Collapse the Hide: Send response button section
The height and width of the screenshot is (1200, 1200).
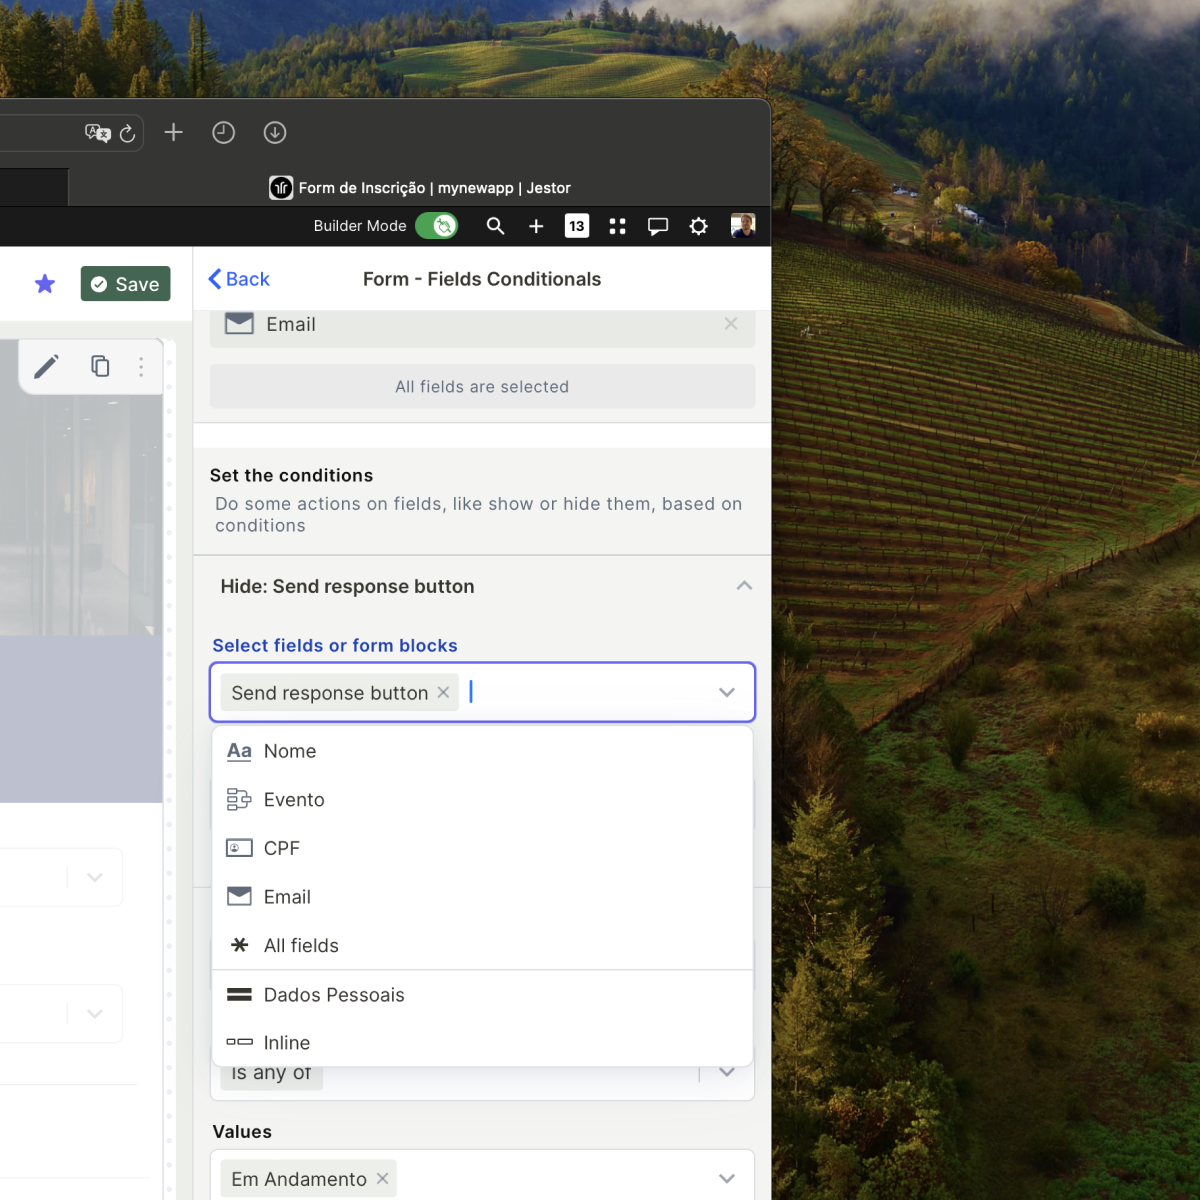744,586
